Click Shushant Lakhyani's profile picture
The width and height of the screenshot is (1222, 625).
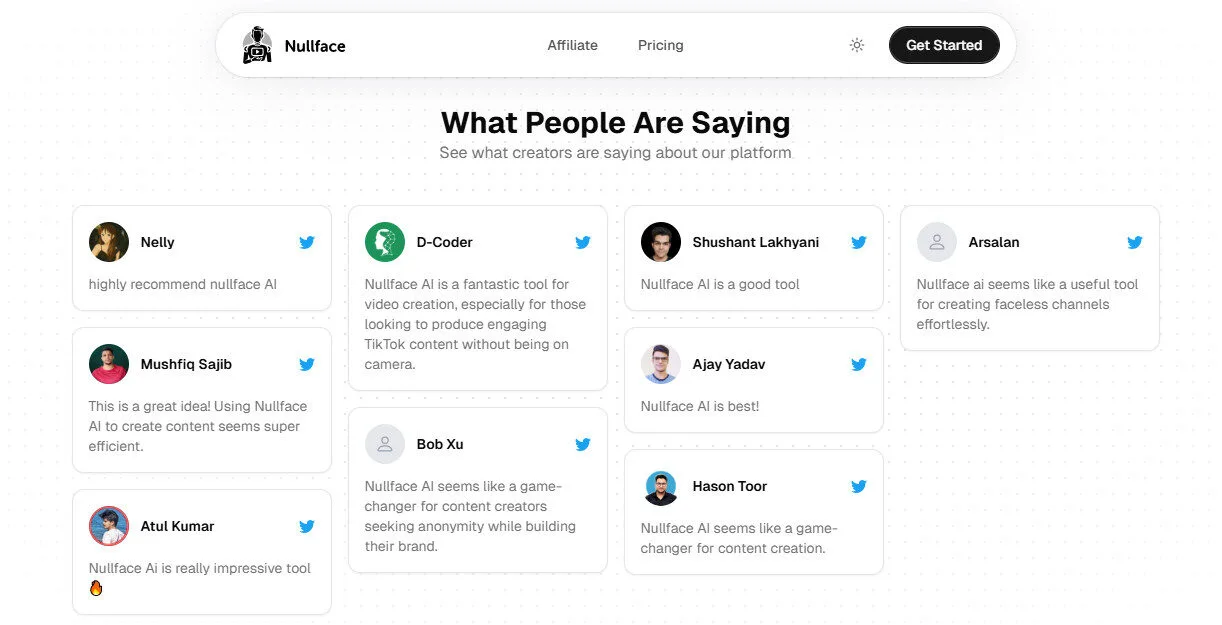(x=660, y=242)
